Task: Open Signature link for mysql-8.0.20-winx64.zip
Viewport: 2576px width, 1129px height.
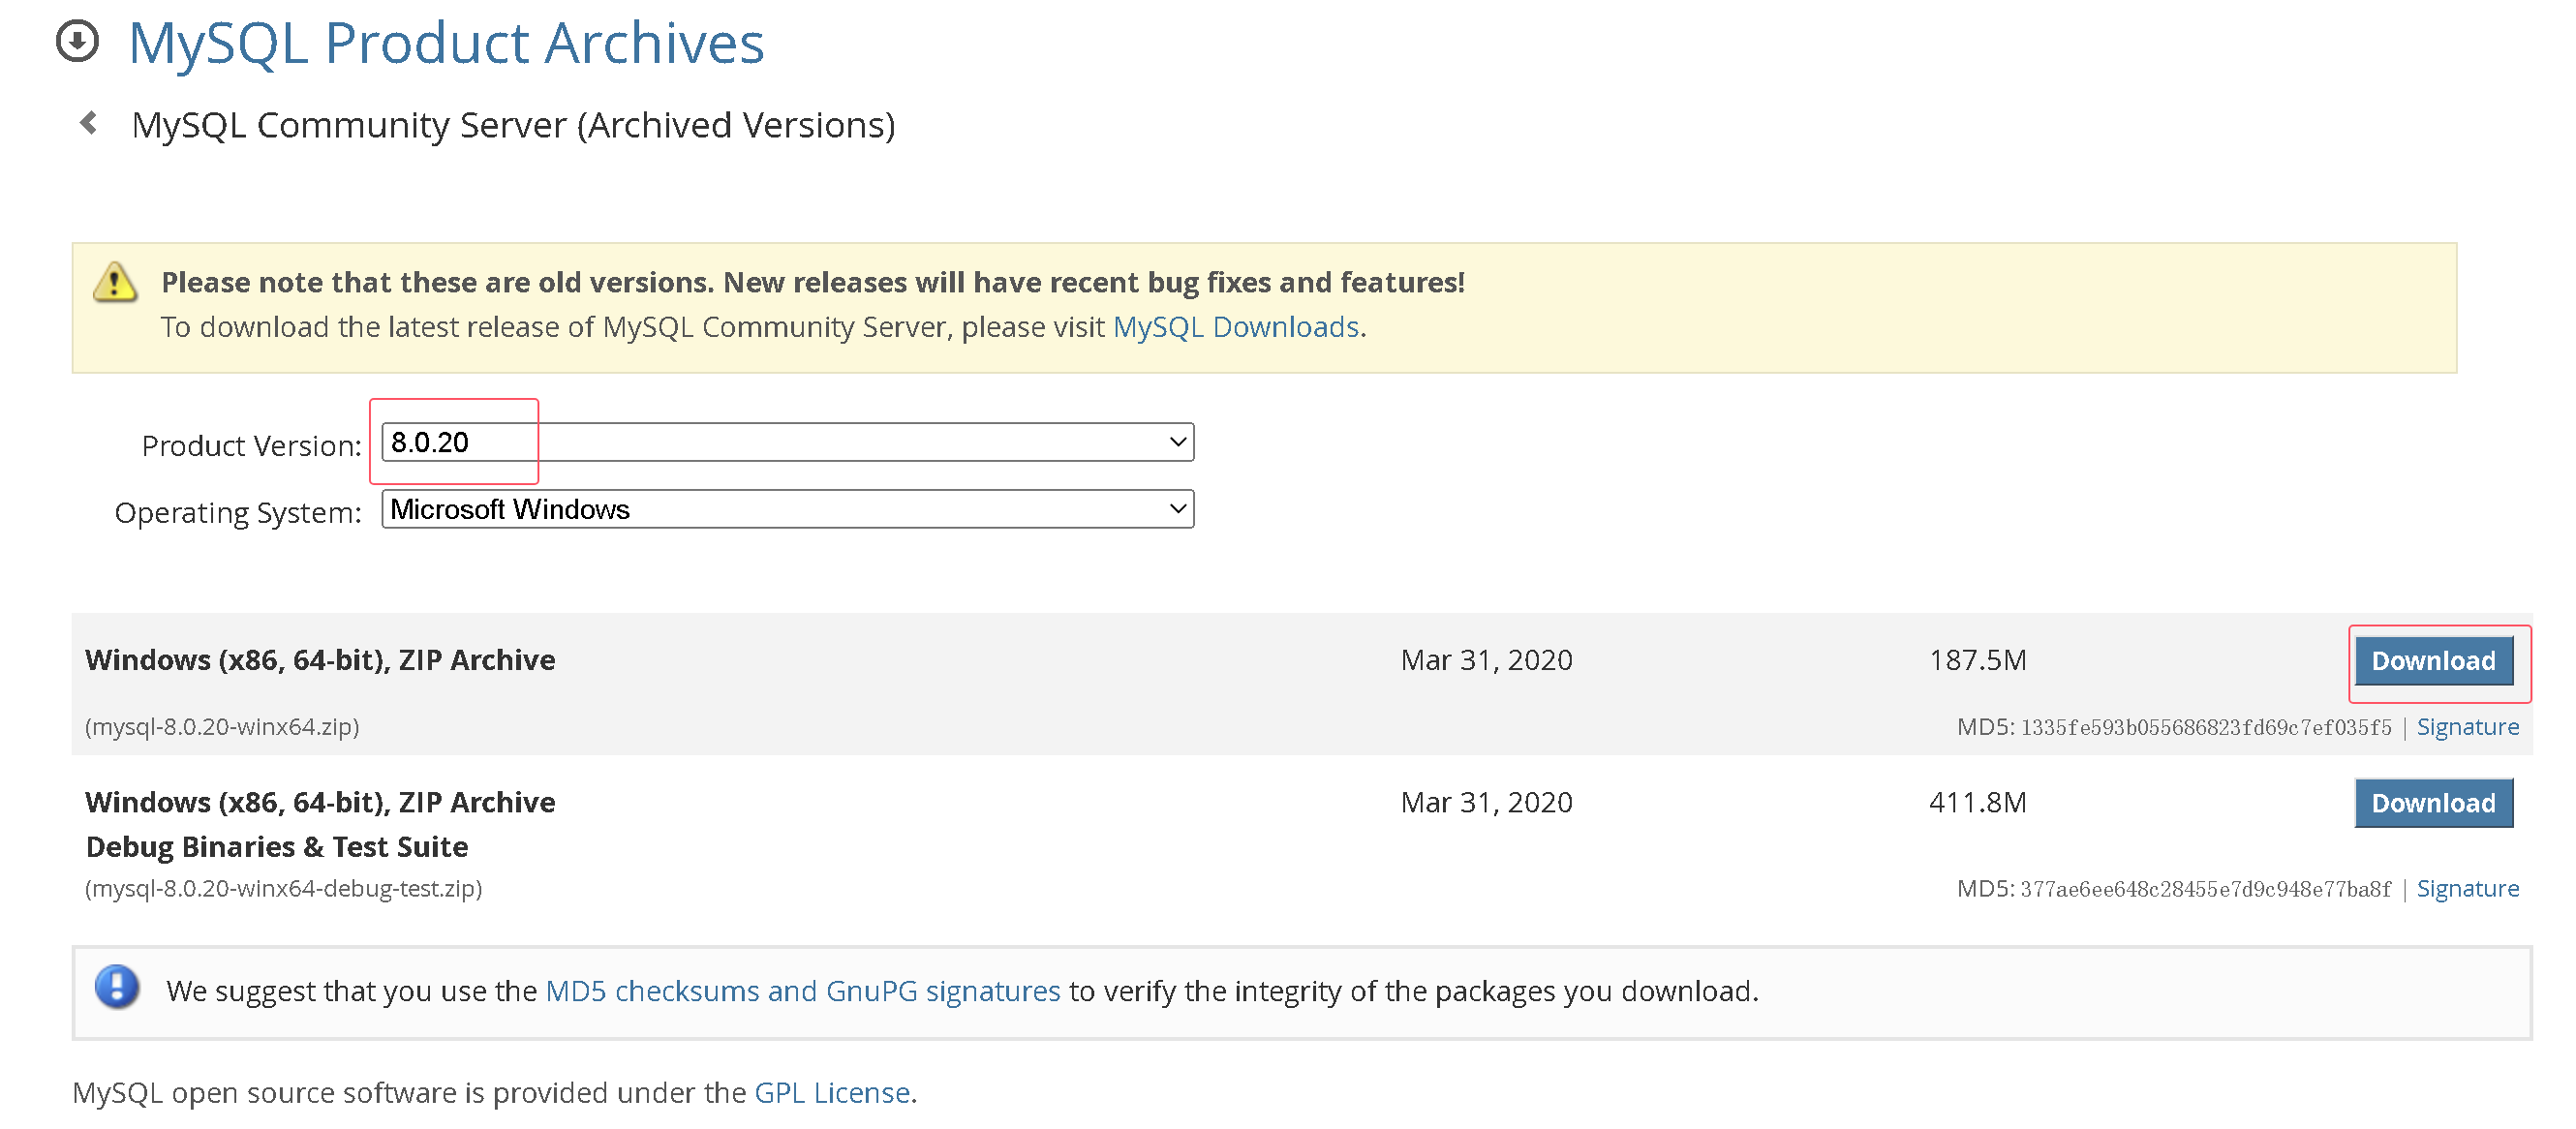Action: click(2467, 727)
